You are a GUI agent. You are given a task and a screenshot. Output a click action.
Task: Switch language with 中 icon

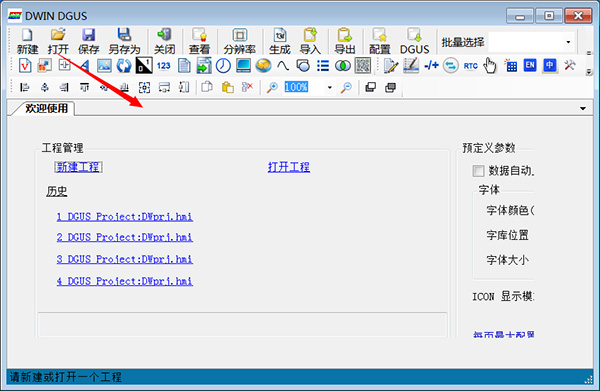(x=550, y=65)
